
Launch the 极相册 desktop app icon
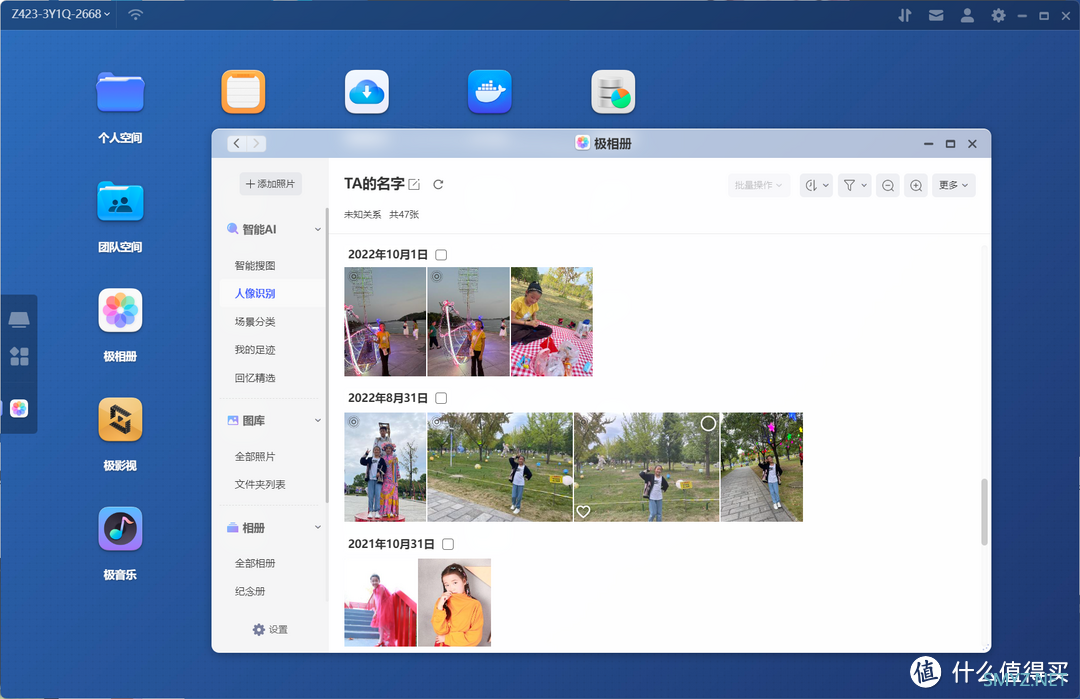click(x=120, y=310)
